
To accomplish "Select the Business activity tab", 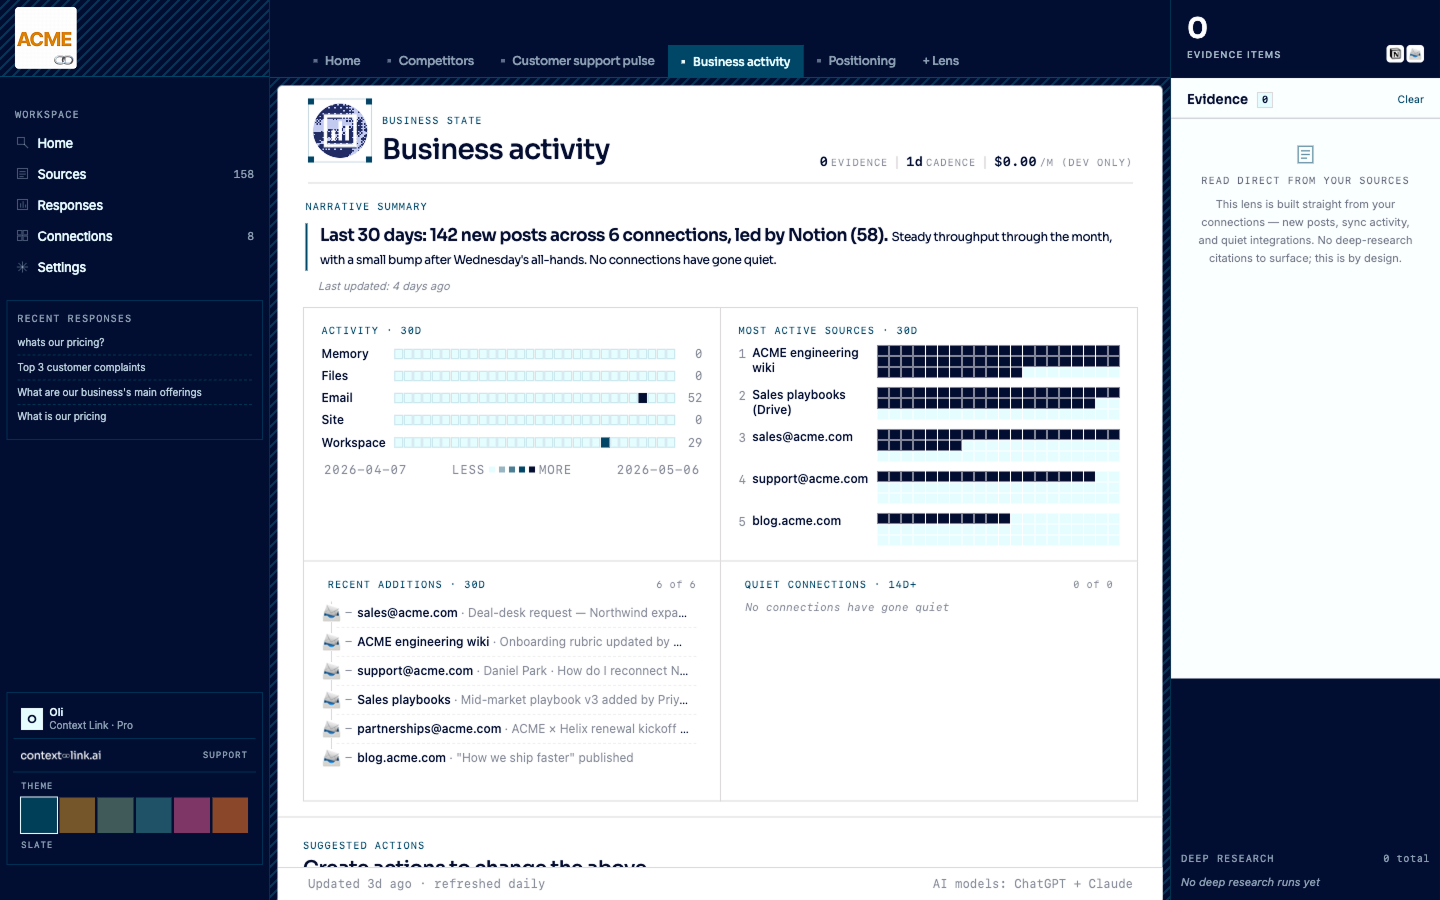I will pos(736,61).
